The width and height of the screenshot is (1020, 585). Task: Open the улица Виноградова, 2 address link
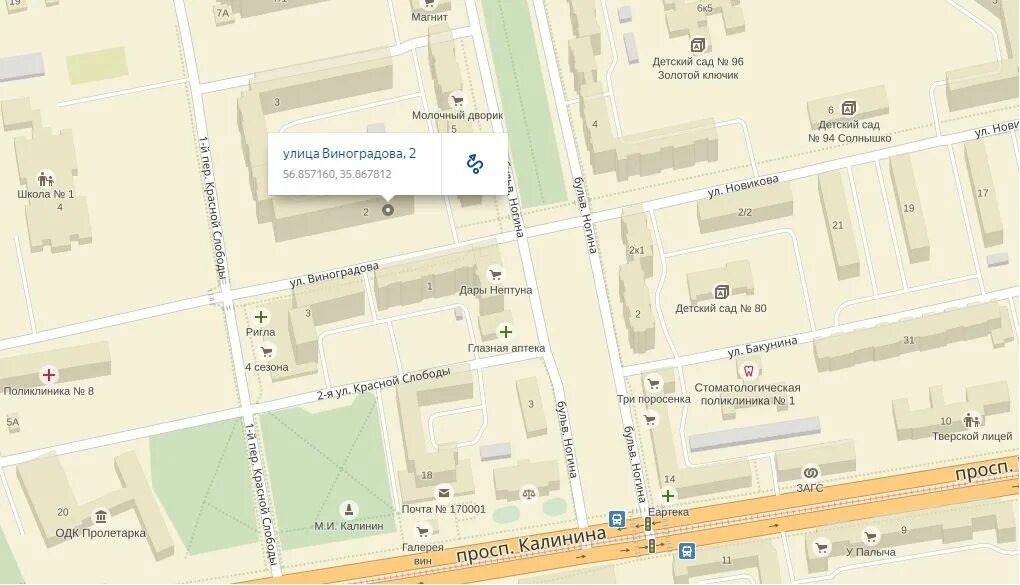(x=349, y=154)
